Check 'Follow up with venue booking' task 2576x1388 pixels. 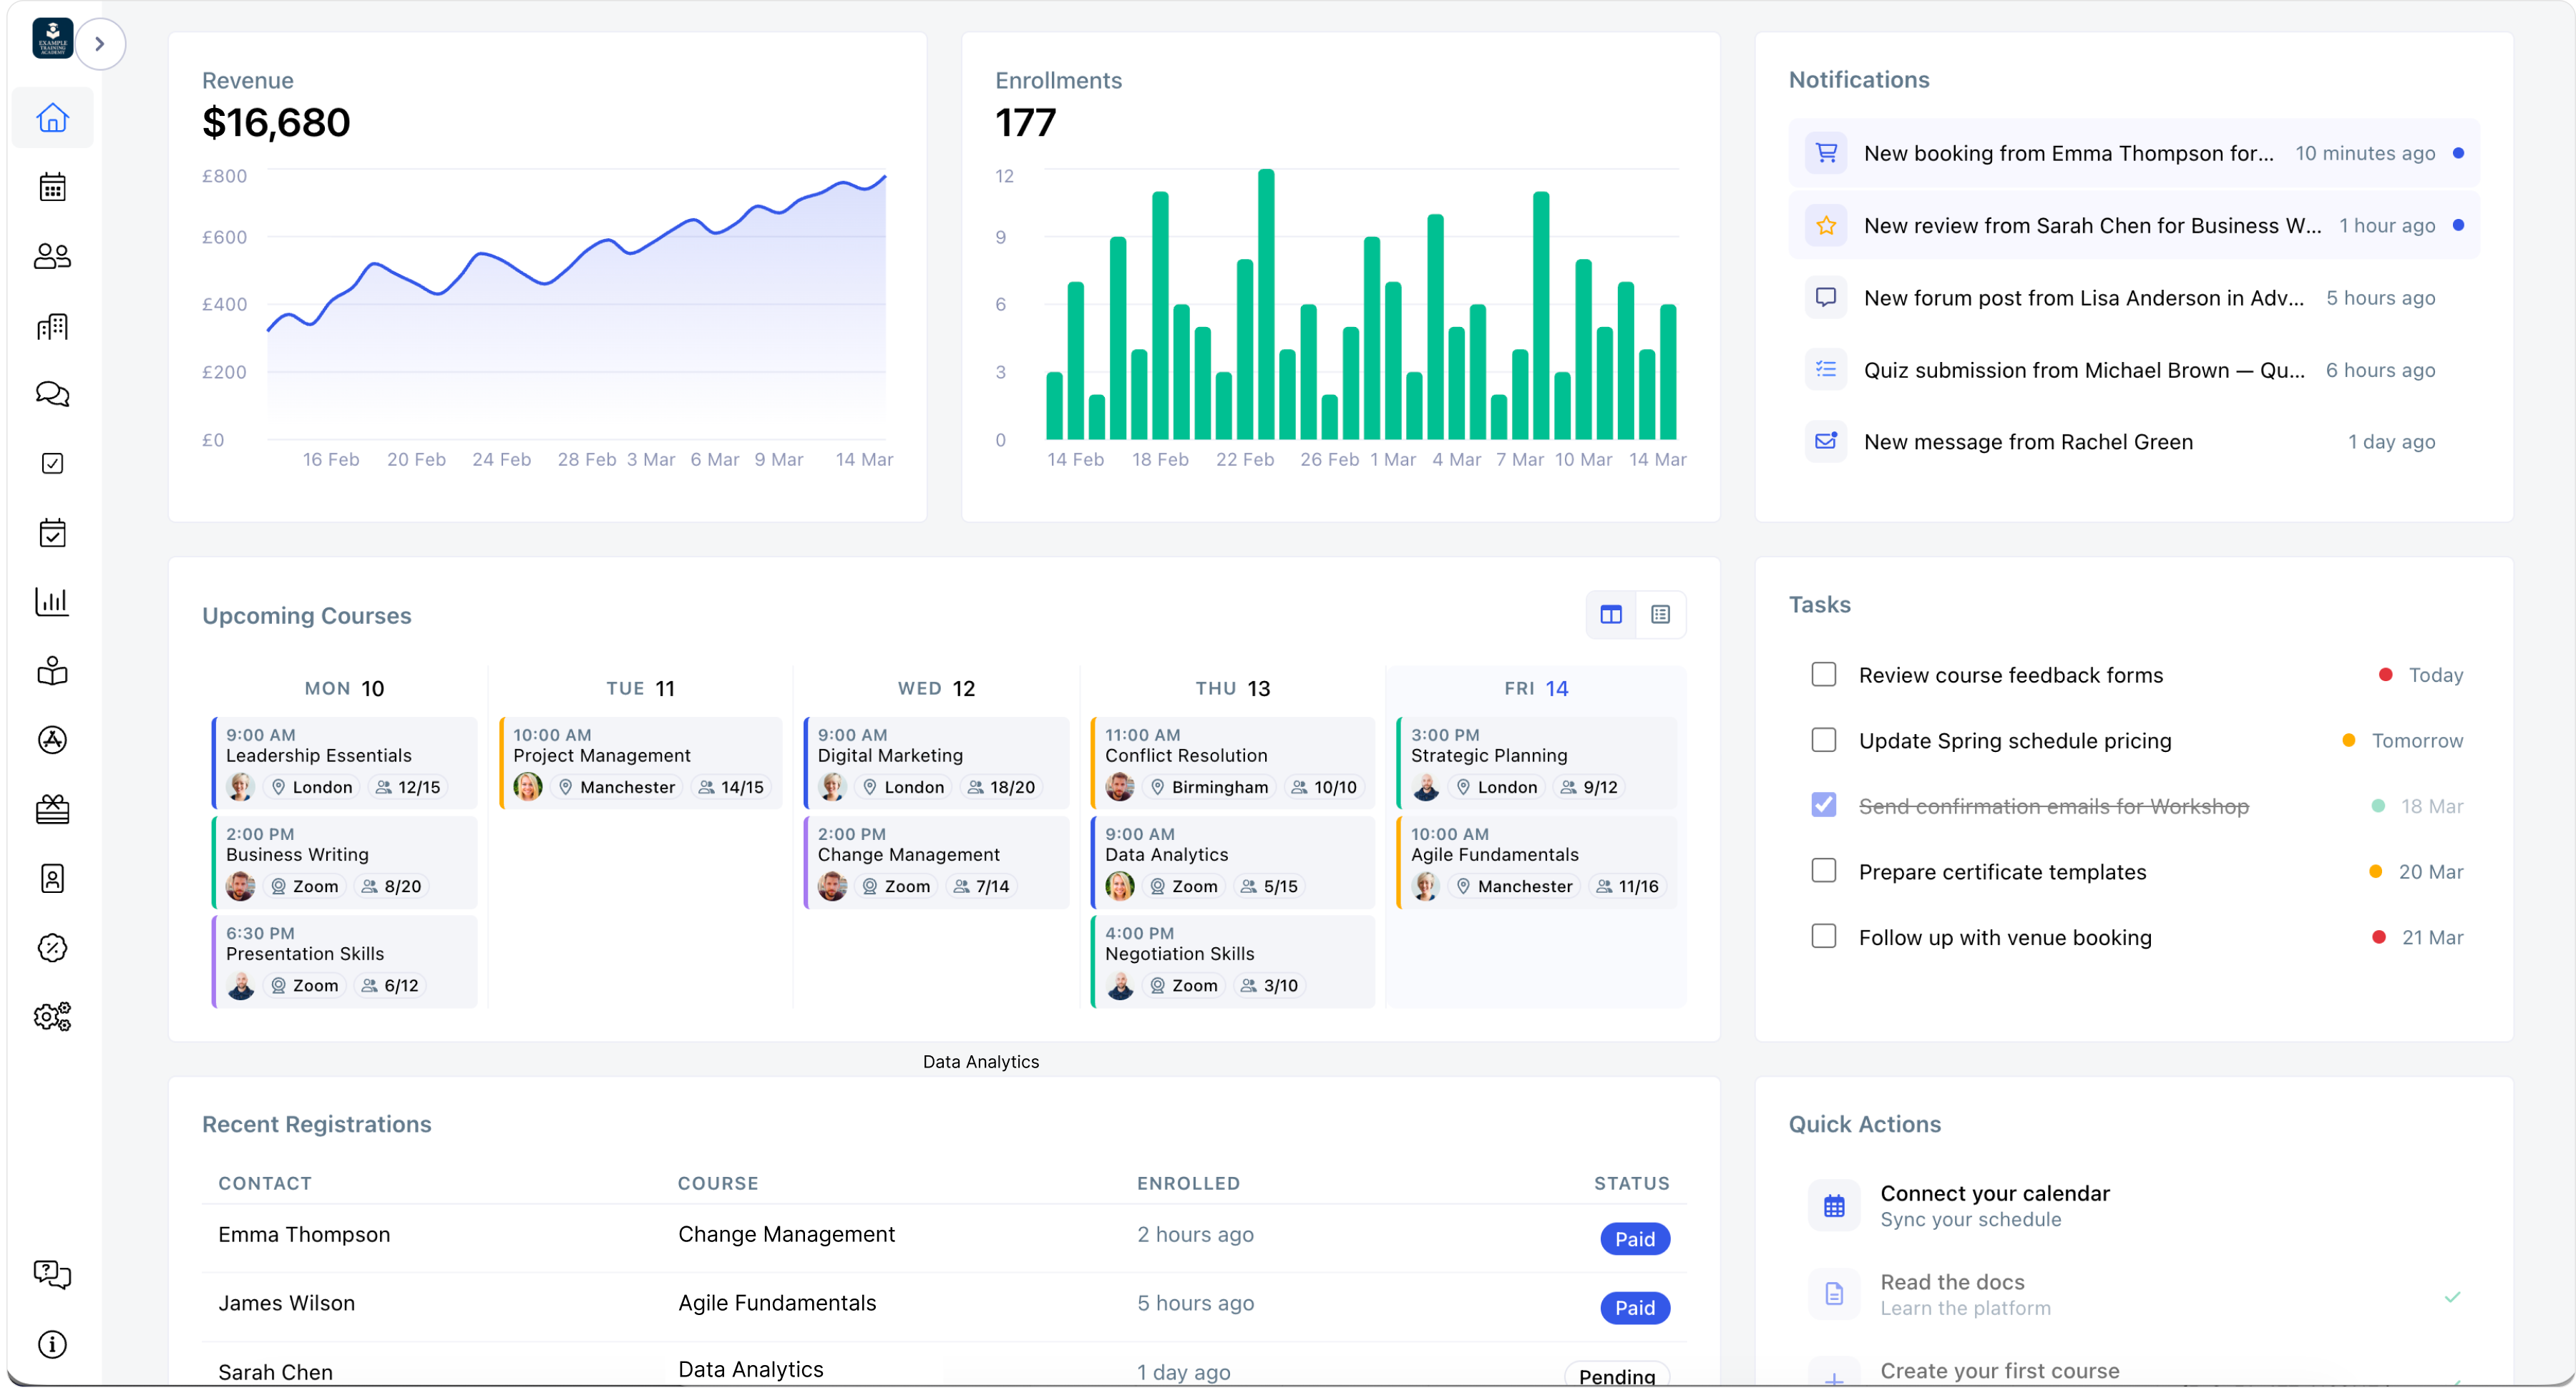(1823, 936)
